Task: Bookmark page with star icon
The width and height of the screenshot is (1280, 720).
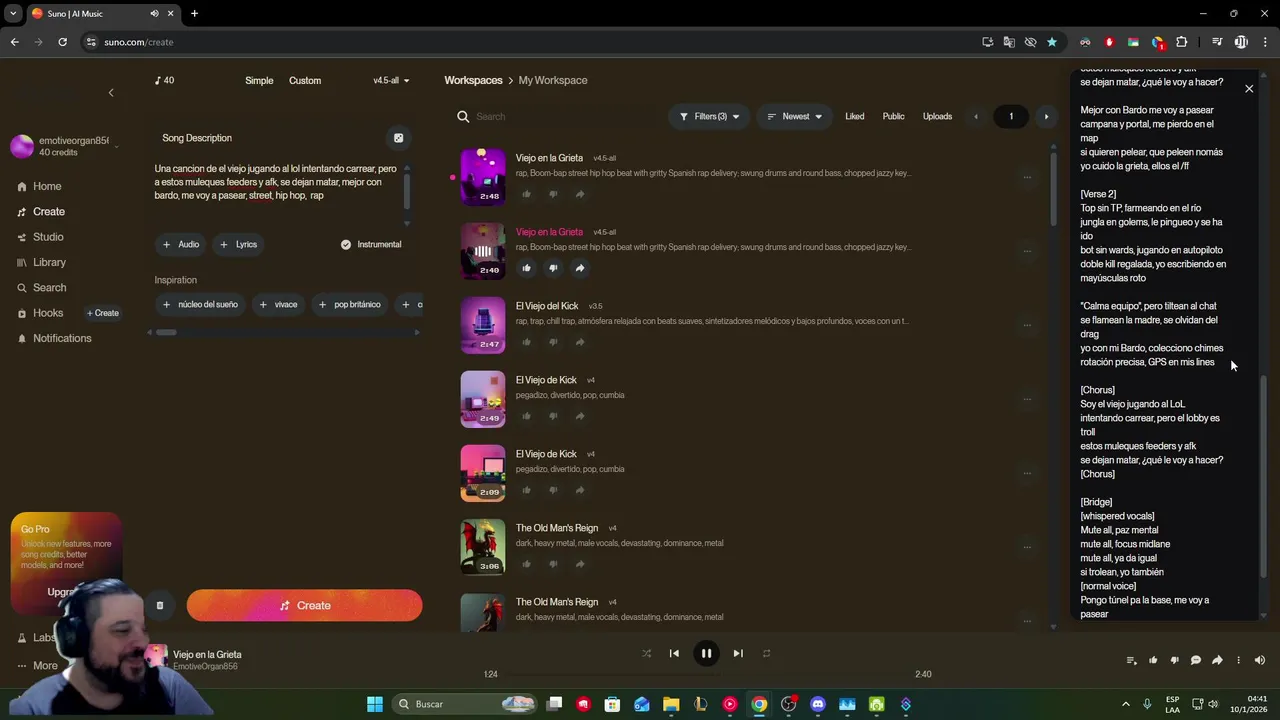Action: (x=1052, y=42)
